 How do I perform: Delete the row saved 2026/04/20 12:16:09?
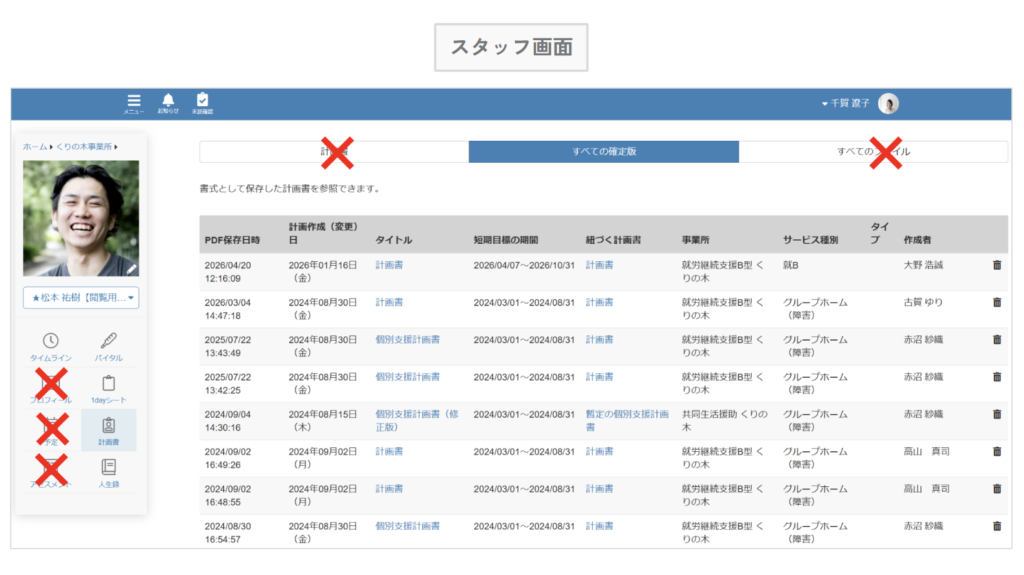pyautogui.click(x=997, y=265)
